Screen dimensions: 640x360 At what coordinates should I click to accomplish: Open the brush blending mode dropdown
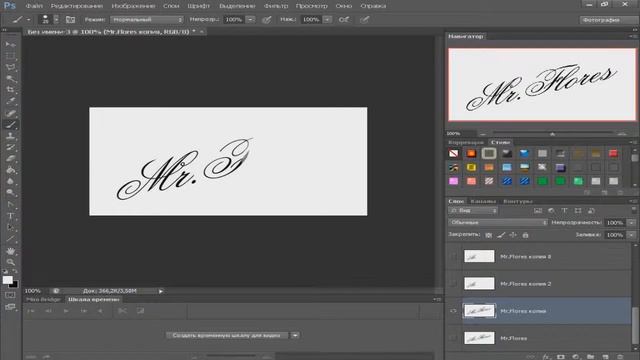pos(147,20)
